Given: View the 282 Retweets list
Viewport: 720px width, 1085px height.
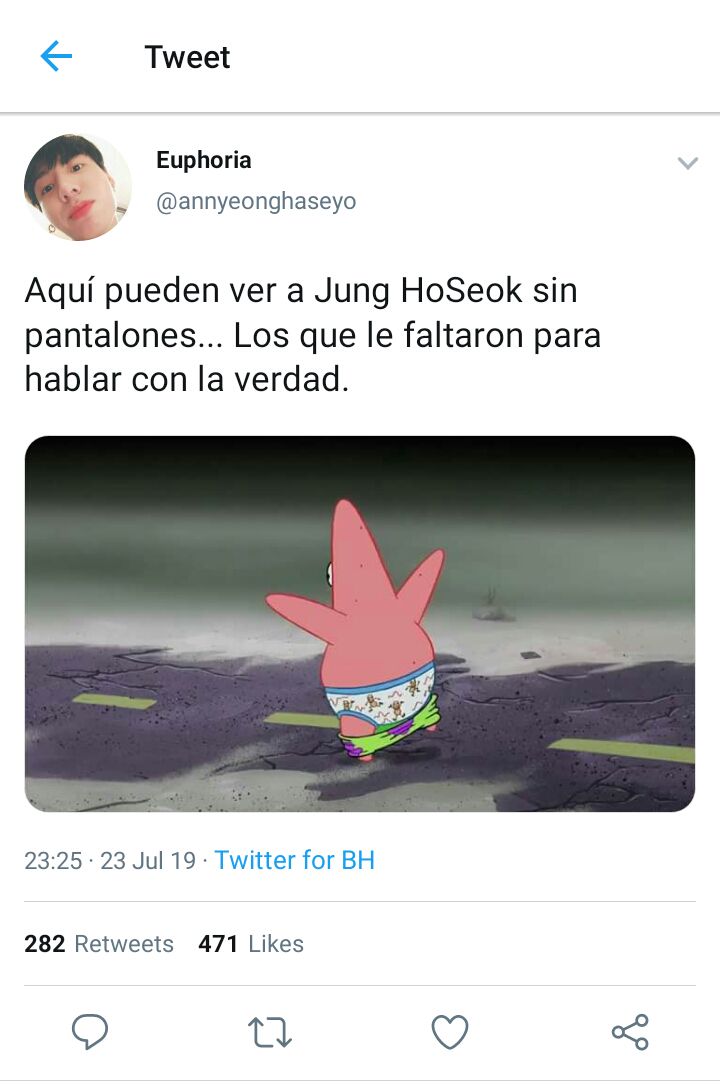Looking at the screenshot, I should [99, 944].
